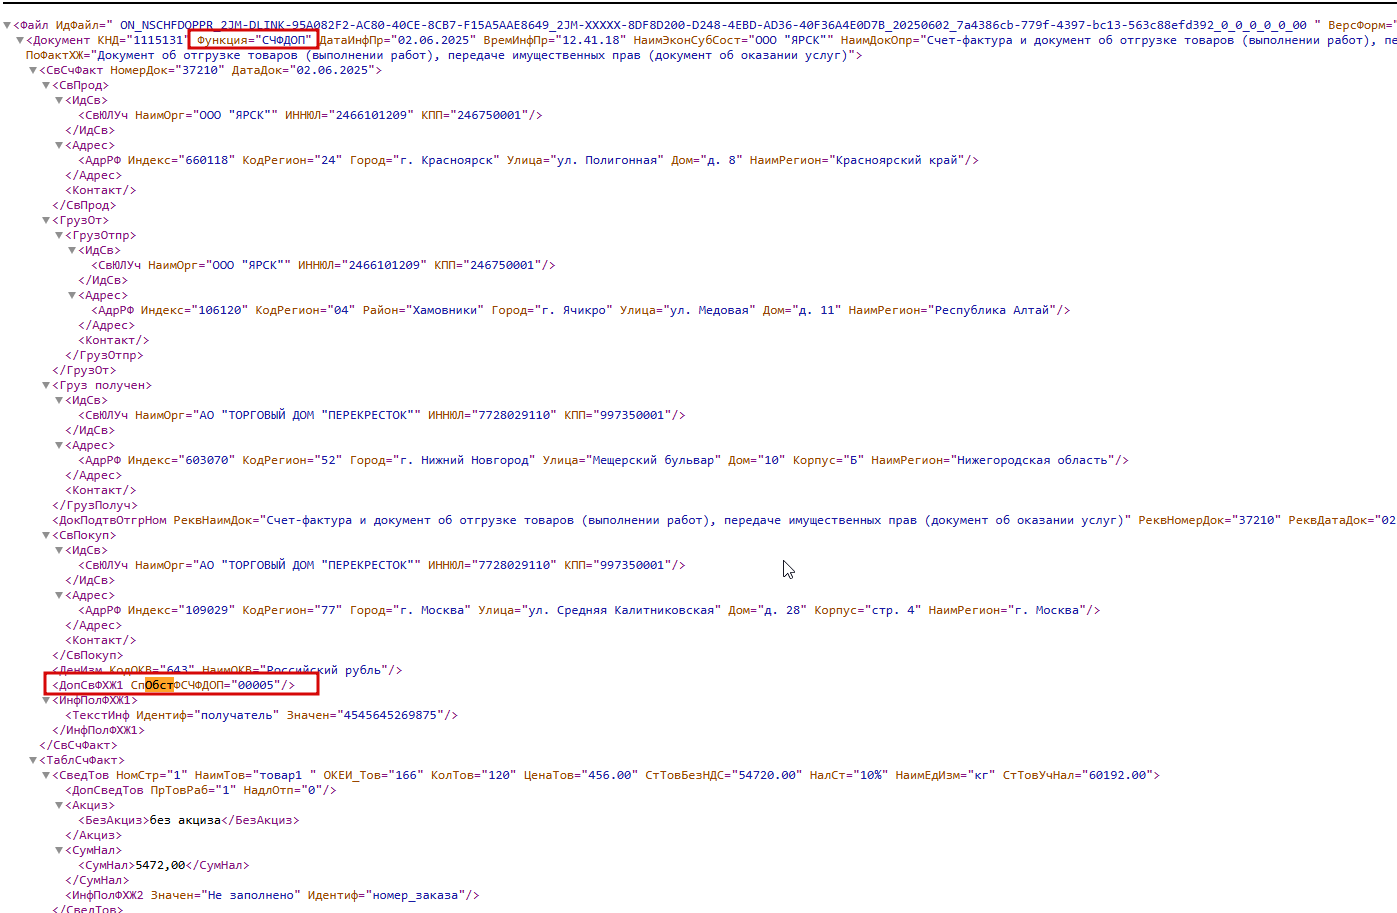The height and width of the screenshot is (913, 1397).
Task: Collapse the Груз получен node
Action: pyautogui.click(x=46, y=385)
